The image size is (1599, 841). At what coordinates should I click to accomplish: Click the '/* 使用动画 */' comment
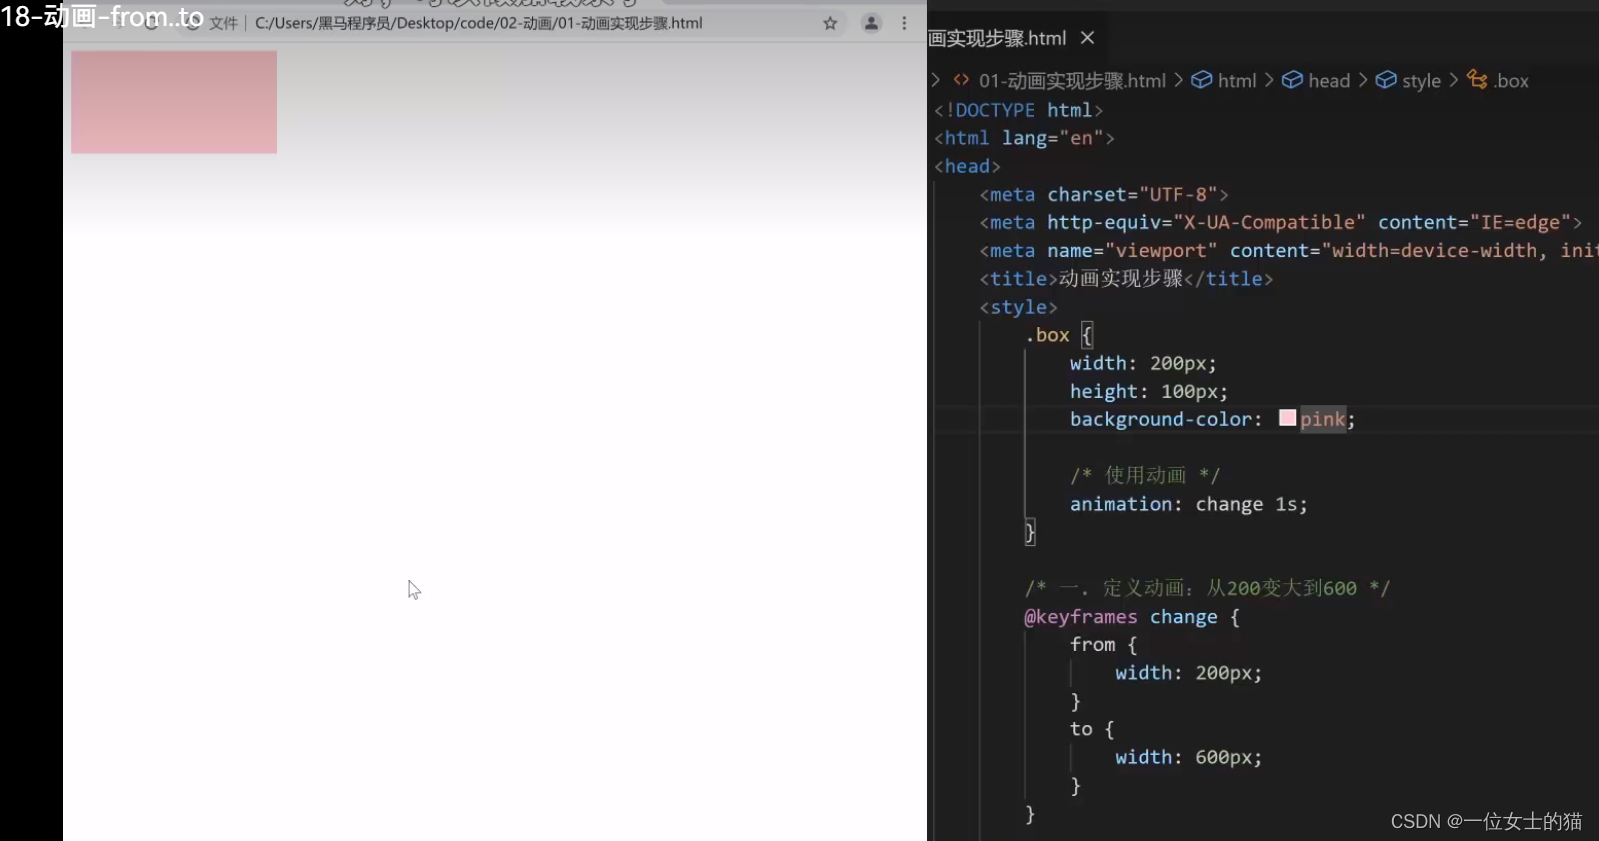coord(1145,475)
